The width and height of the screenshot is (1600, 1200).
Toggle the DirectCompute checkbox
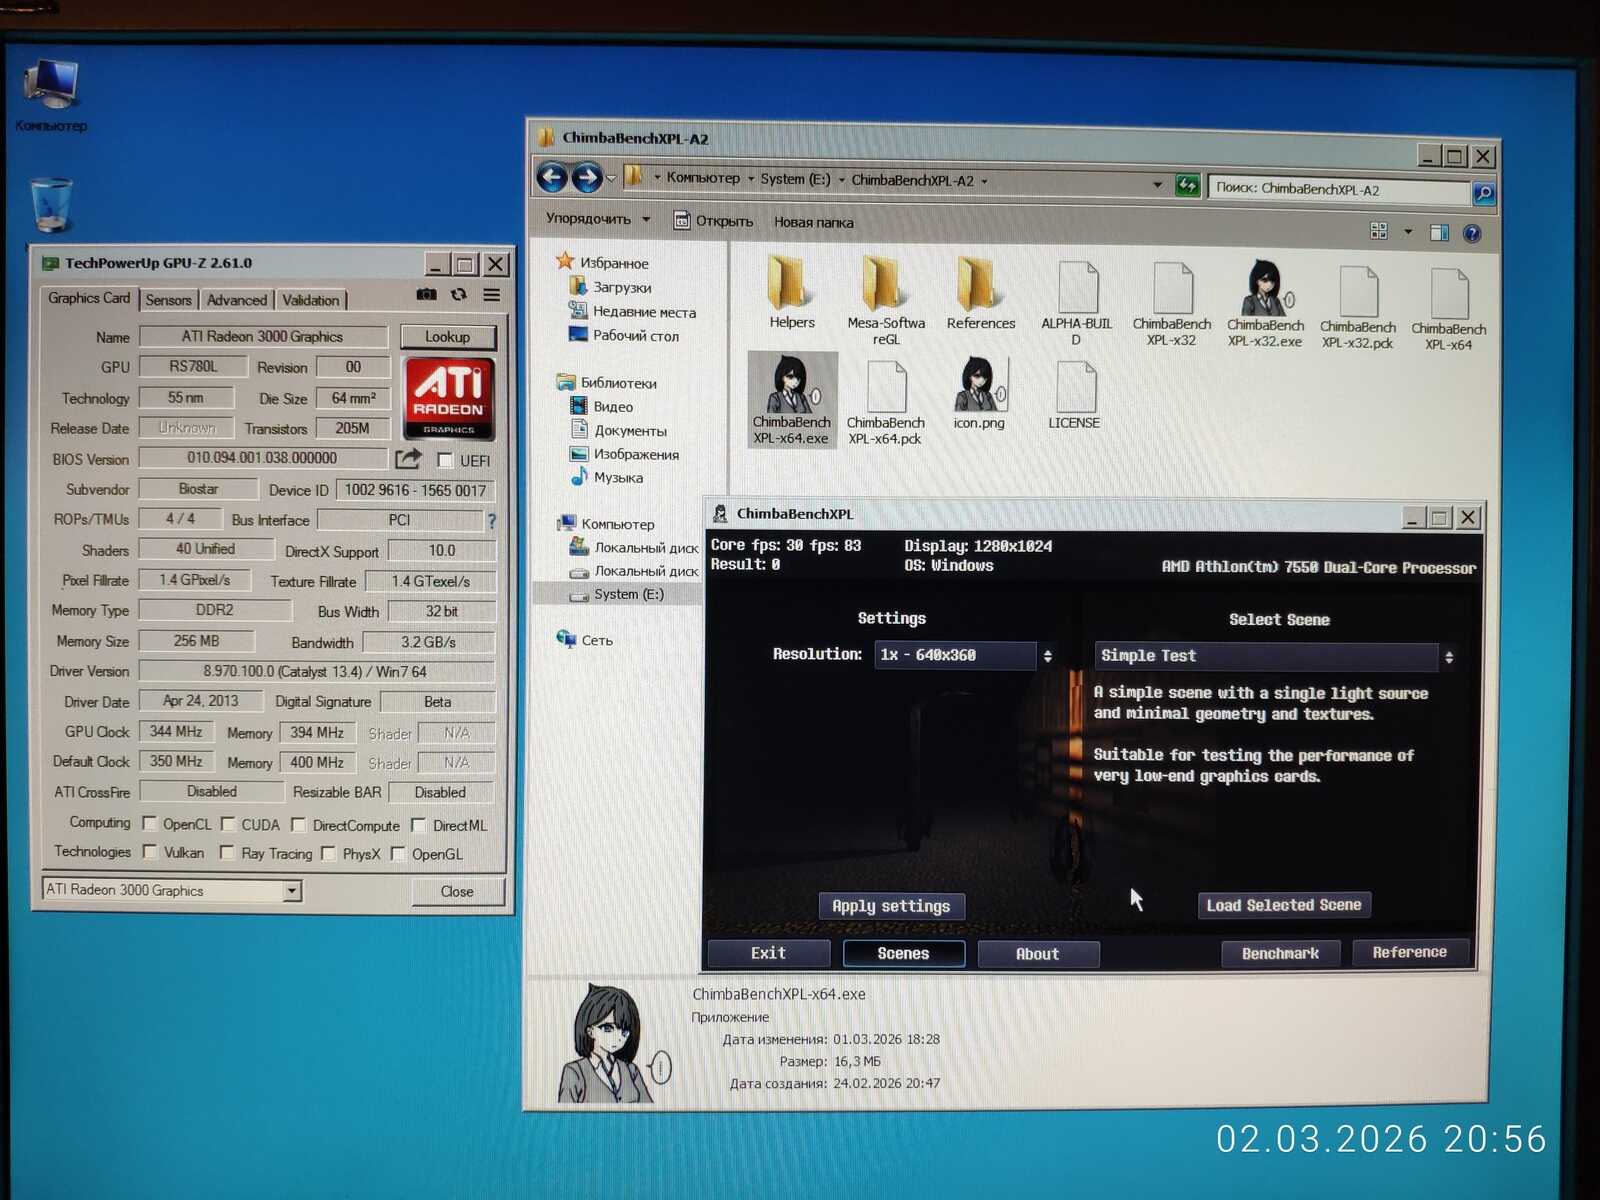point(298,825)
